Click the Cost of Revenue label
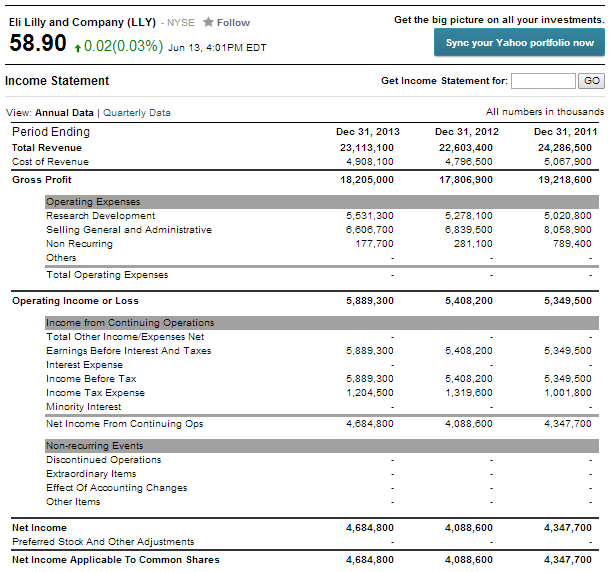Viewport: 612px width, 572px height. click(50, 162)
